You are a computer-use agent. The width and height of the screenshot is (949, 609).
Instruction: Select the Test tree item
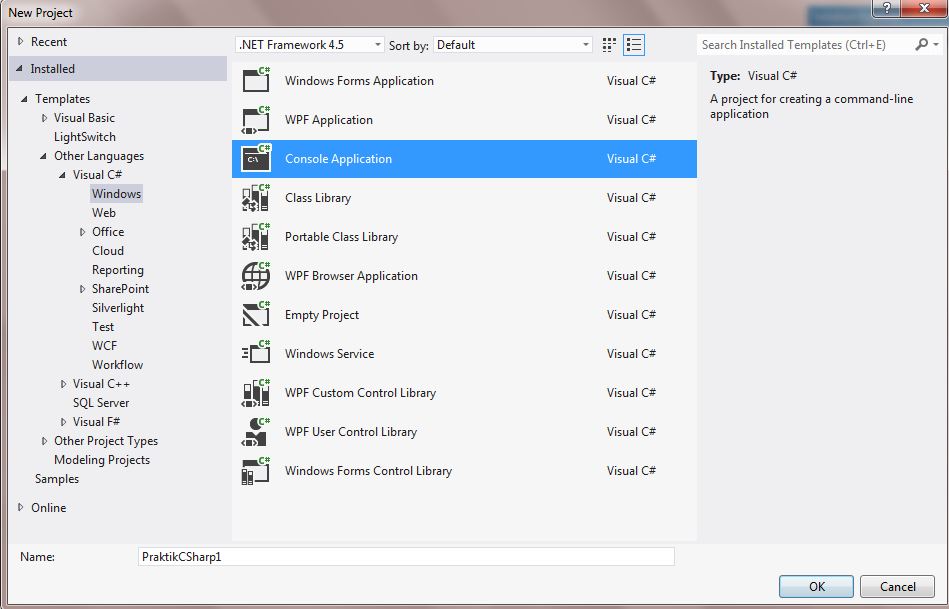click(x=103, y=327)
